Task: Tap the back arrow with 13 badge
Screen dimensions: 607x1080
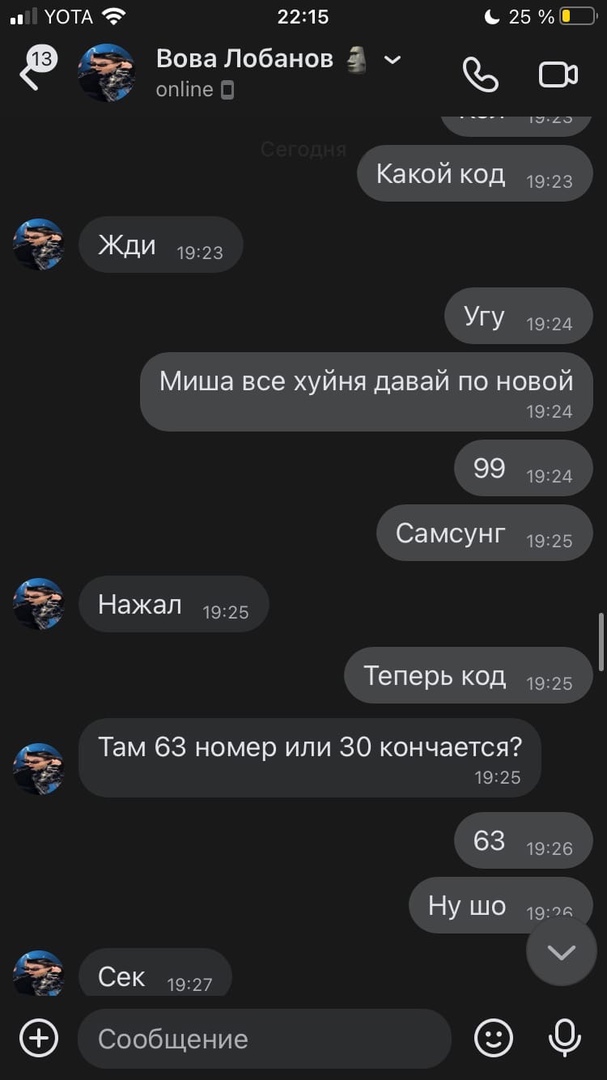Action: click(x=36, y=69)
